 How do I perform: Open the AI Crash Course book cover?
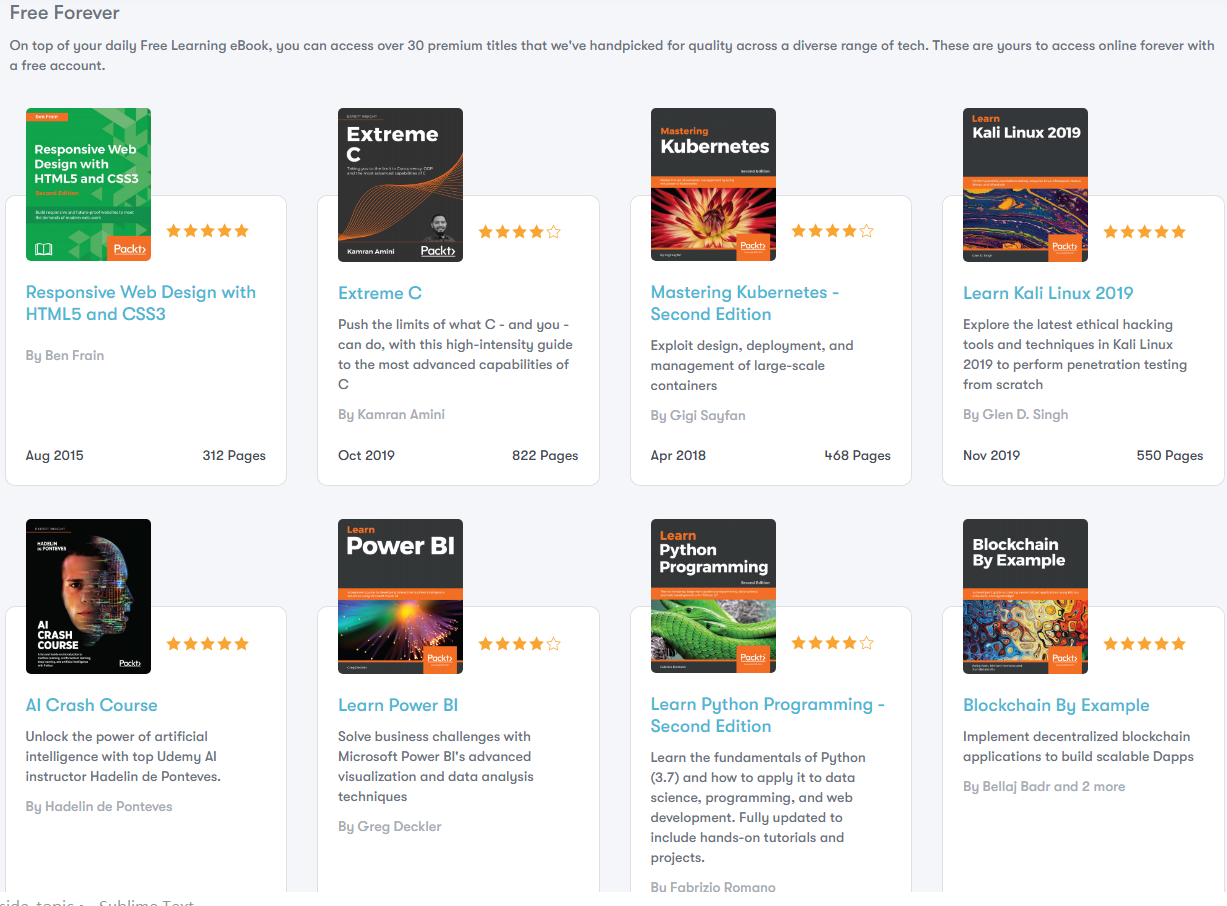pos(88,597)
